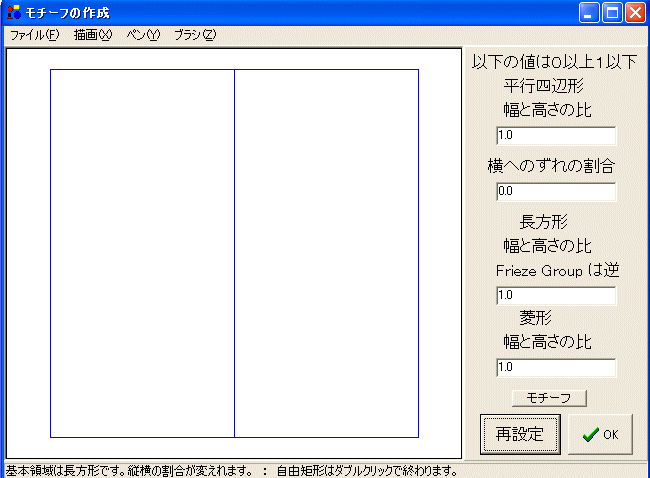650x478 pixels.
Task: Click the 再設定 reset button
Action: 520,434
